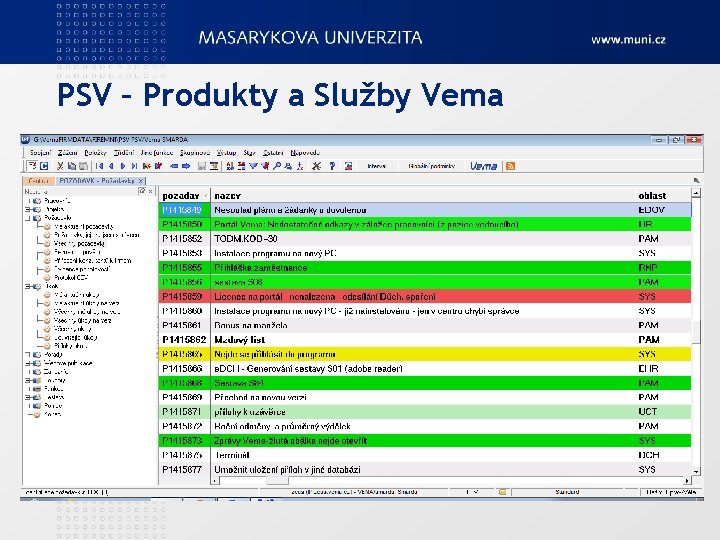Open the Nápověda menu

(x=305, y=153)
